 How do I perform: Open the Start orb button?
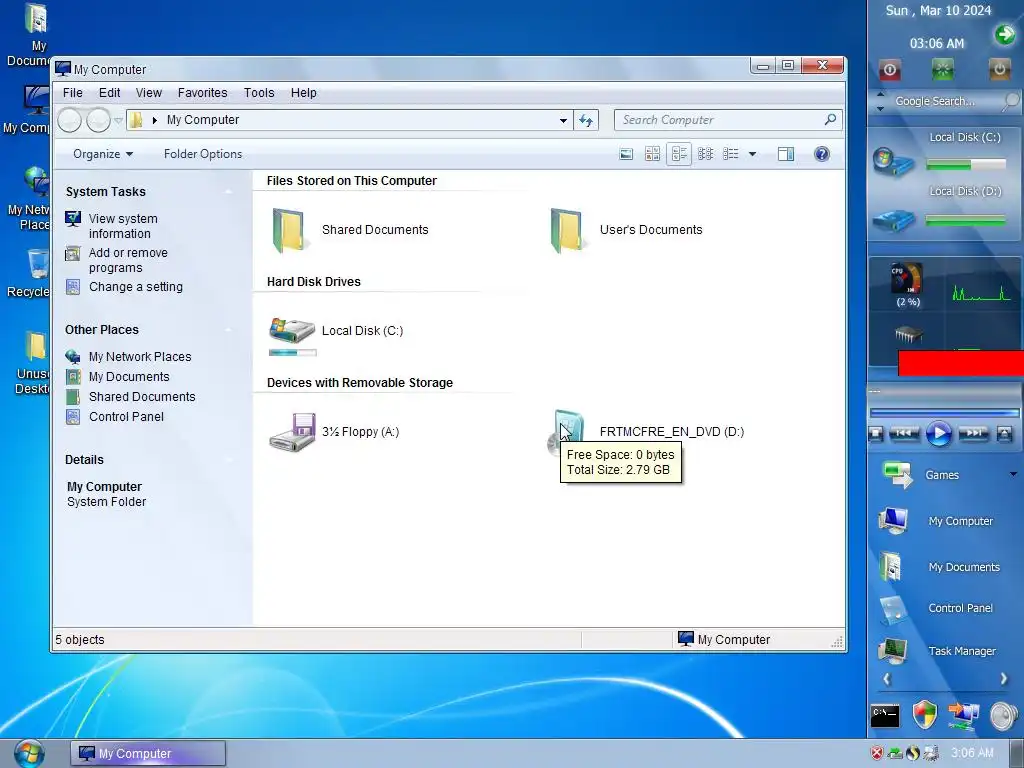(29, 753)
